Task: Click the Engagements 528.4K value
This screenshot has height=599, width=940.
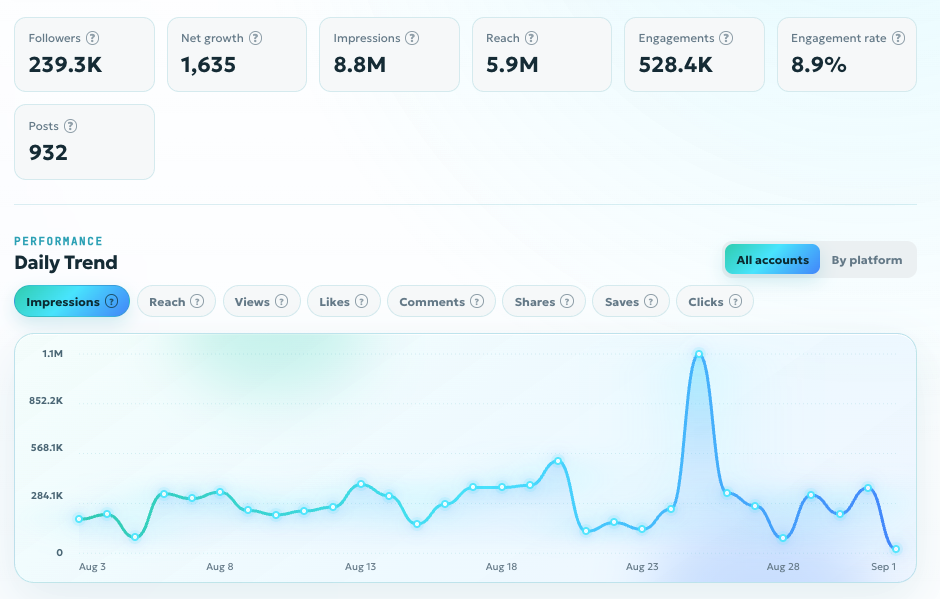Action: click(x=676, y=65)
